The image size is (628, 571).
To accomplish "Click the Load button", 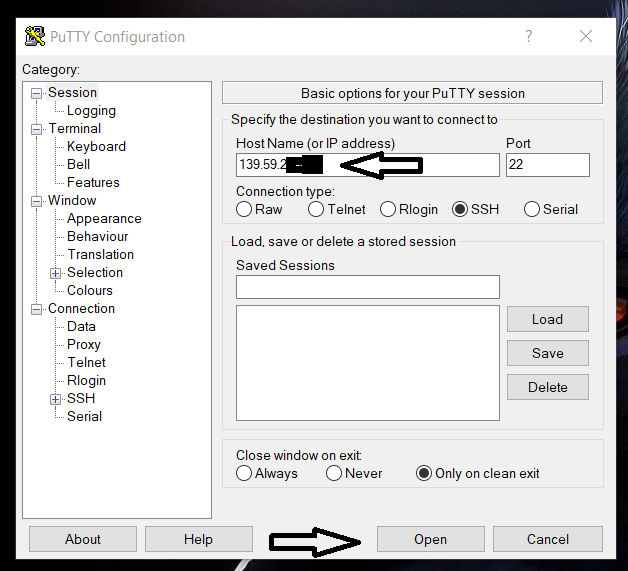I will pos(547,319).
